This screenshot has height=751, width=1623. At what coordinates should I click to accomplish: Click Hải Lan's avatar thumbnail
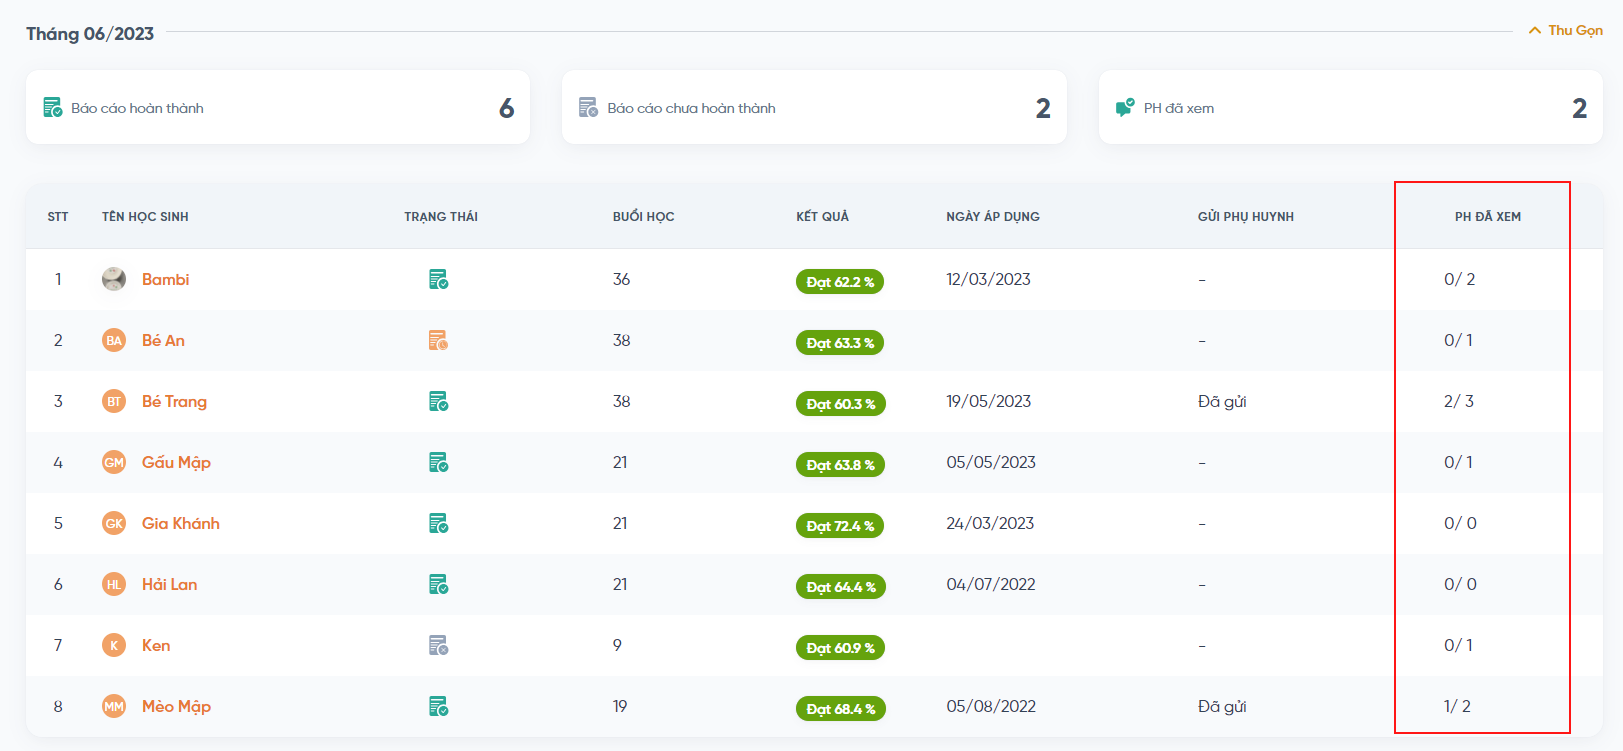[114, 585]
